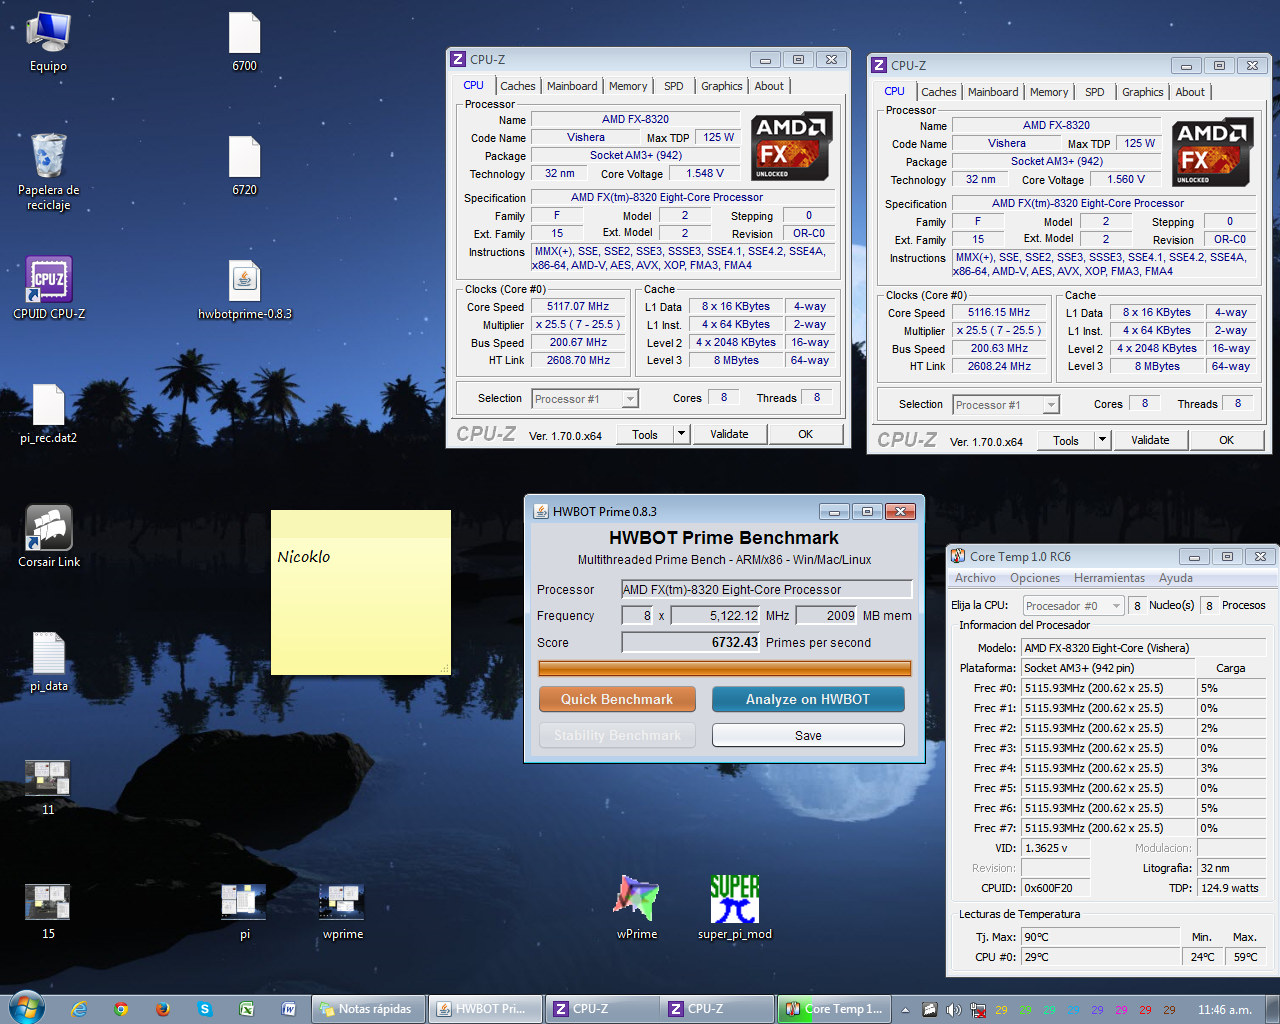Open Mainboard tab in 1.548 V CPU-Z window
The image size is (1280, 1024).
(572, 86)
